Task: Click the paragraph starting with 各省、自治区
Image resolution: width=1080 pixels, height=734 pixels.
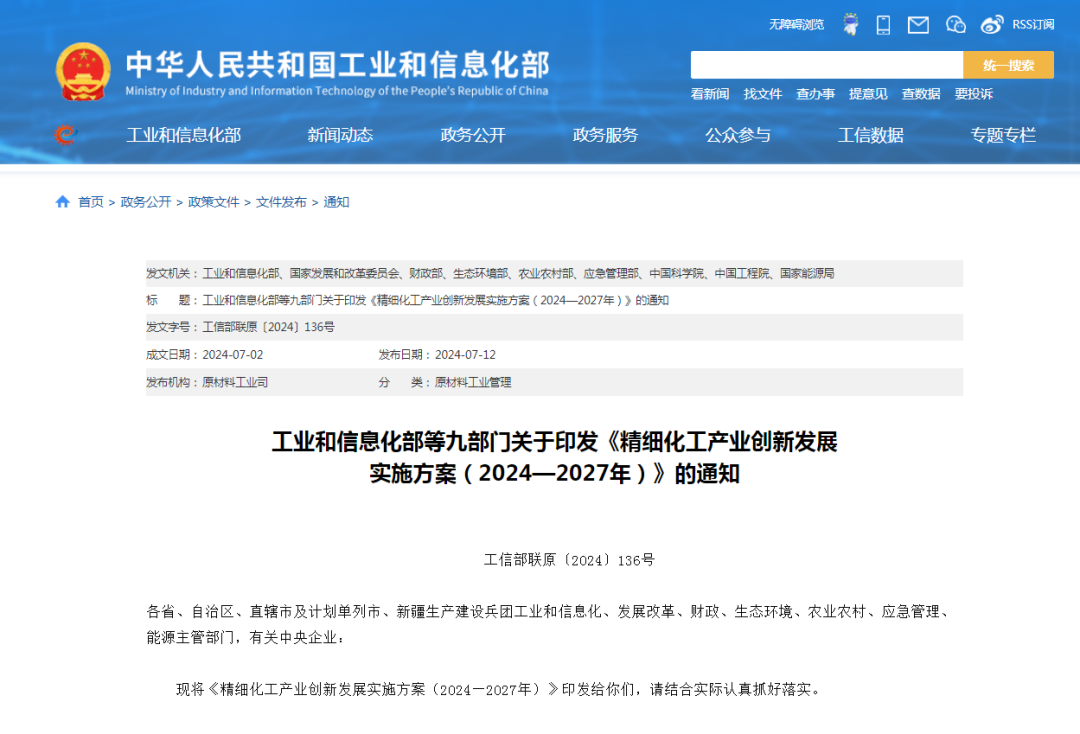Action: [551, 625]
